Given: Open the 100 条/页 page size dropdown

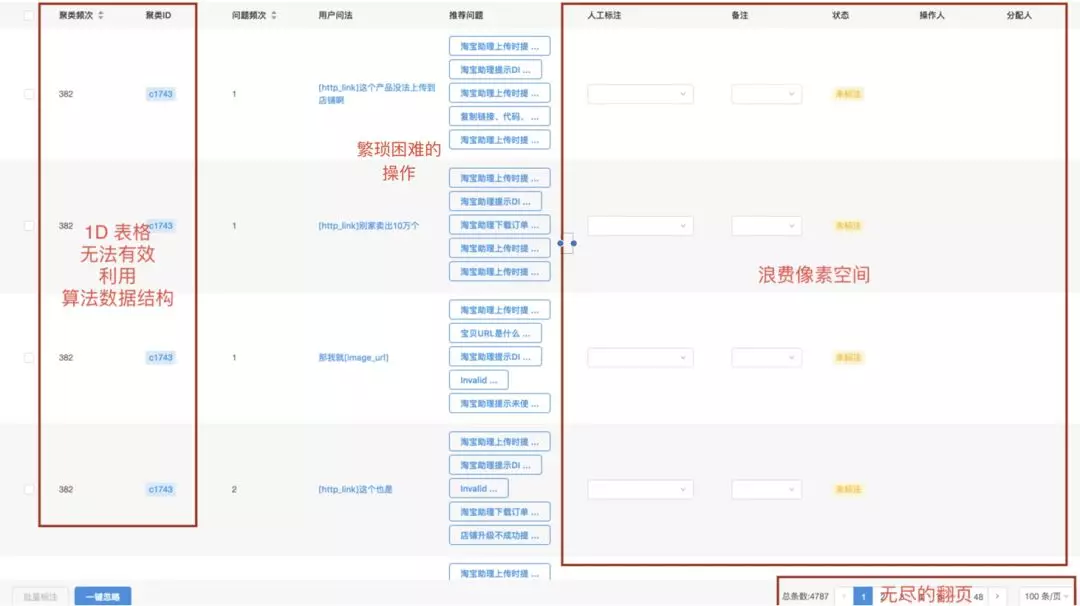Looking at the screenshot, I should [1046, 596].
